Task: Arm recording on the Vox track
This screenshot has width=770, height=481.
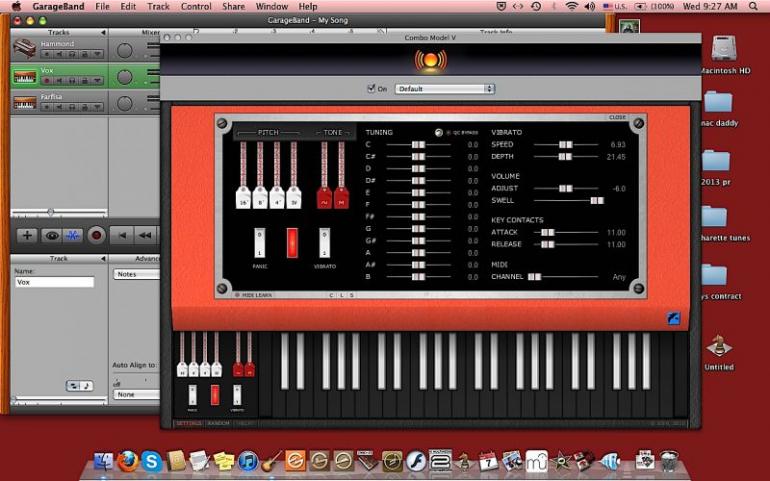Action: 47,81
